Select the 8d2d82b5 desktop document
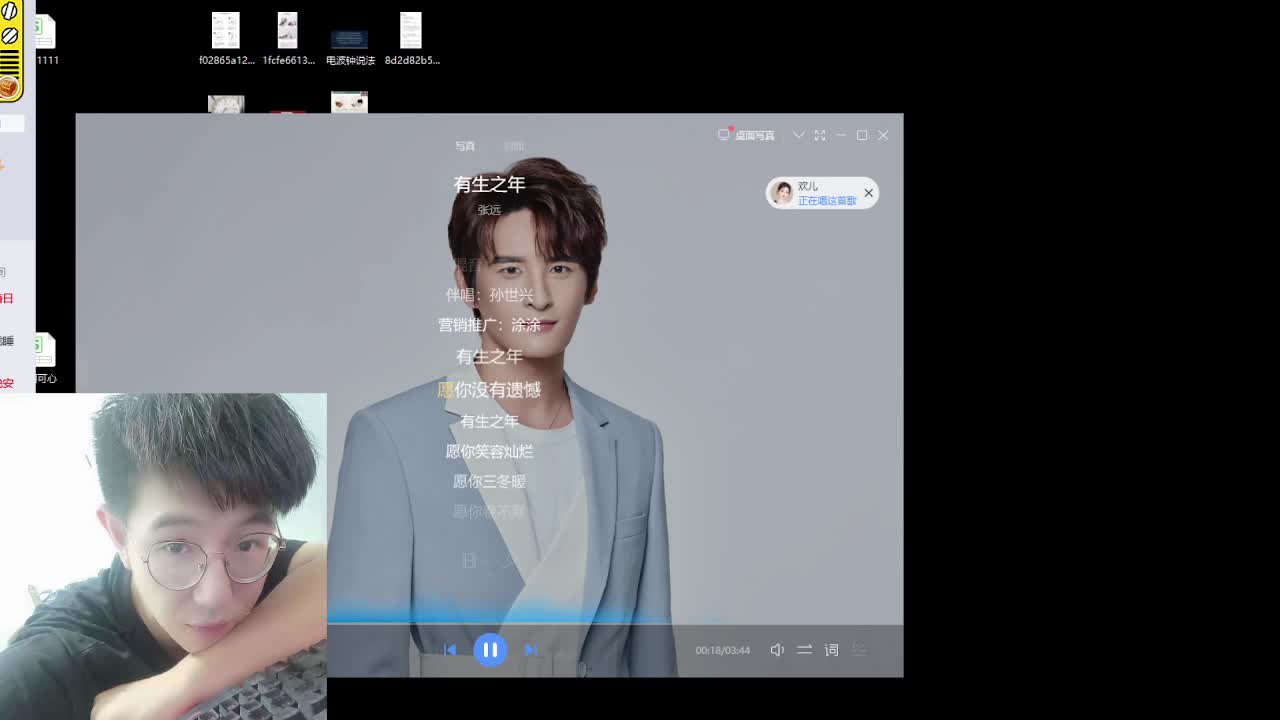 [x=411, y=40]
